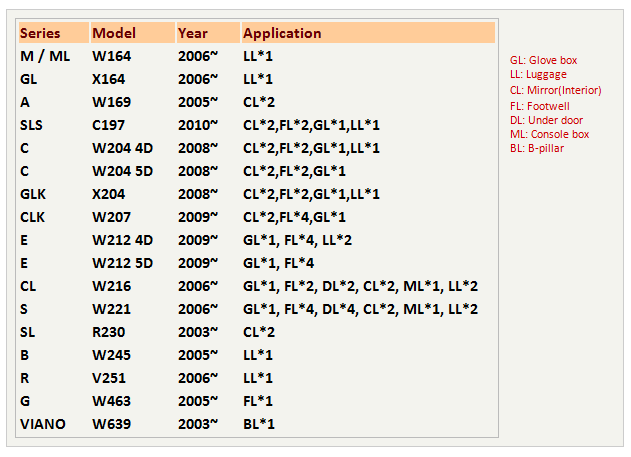The image size is (631, 457).
Task: Select the W639 model cell
Action: click(x=111, y=424)
